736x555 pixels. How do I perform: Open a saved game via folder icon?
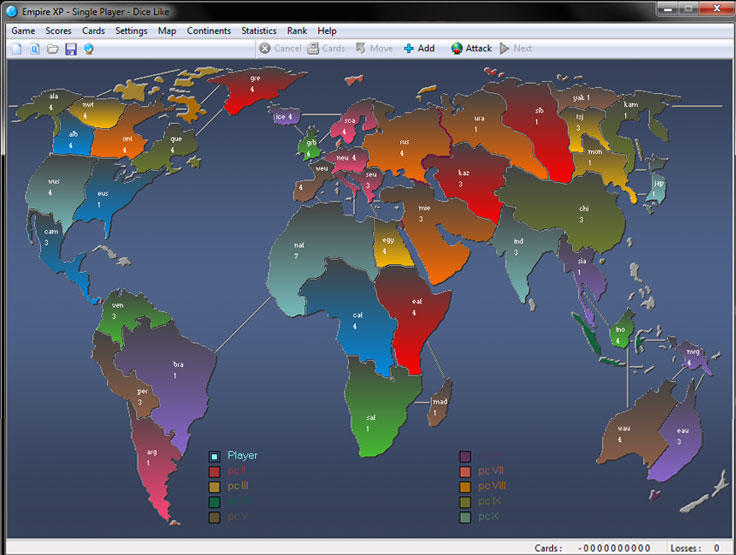pos(52,48)
